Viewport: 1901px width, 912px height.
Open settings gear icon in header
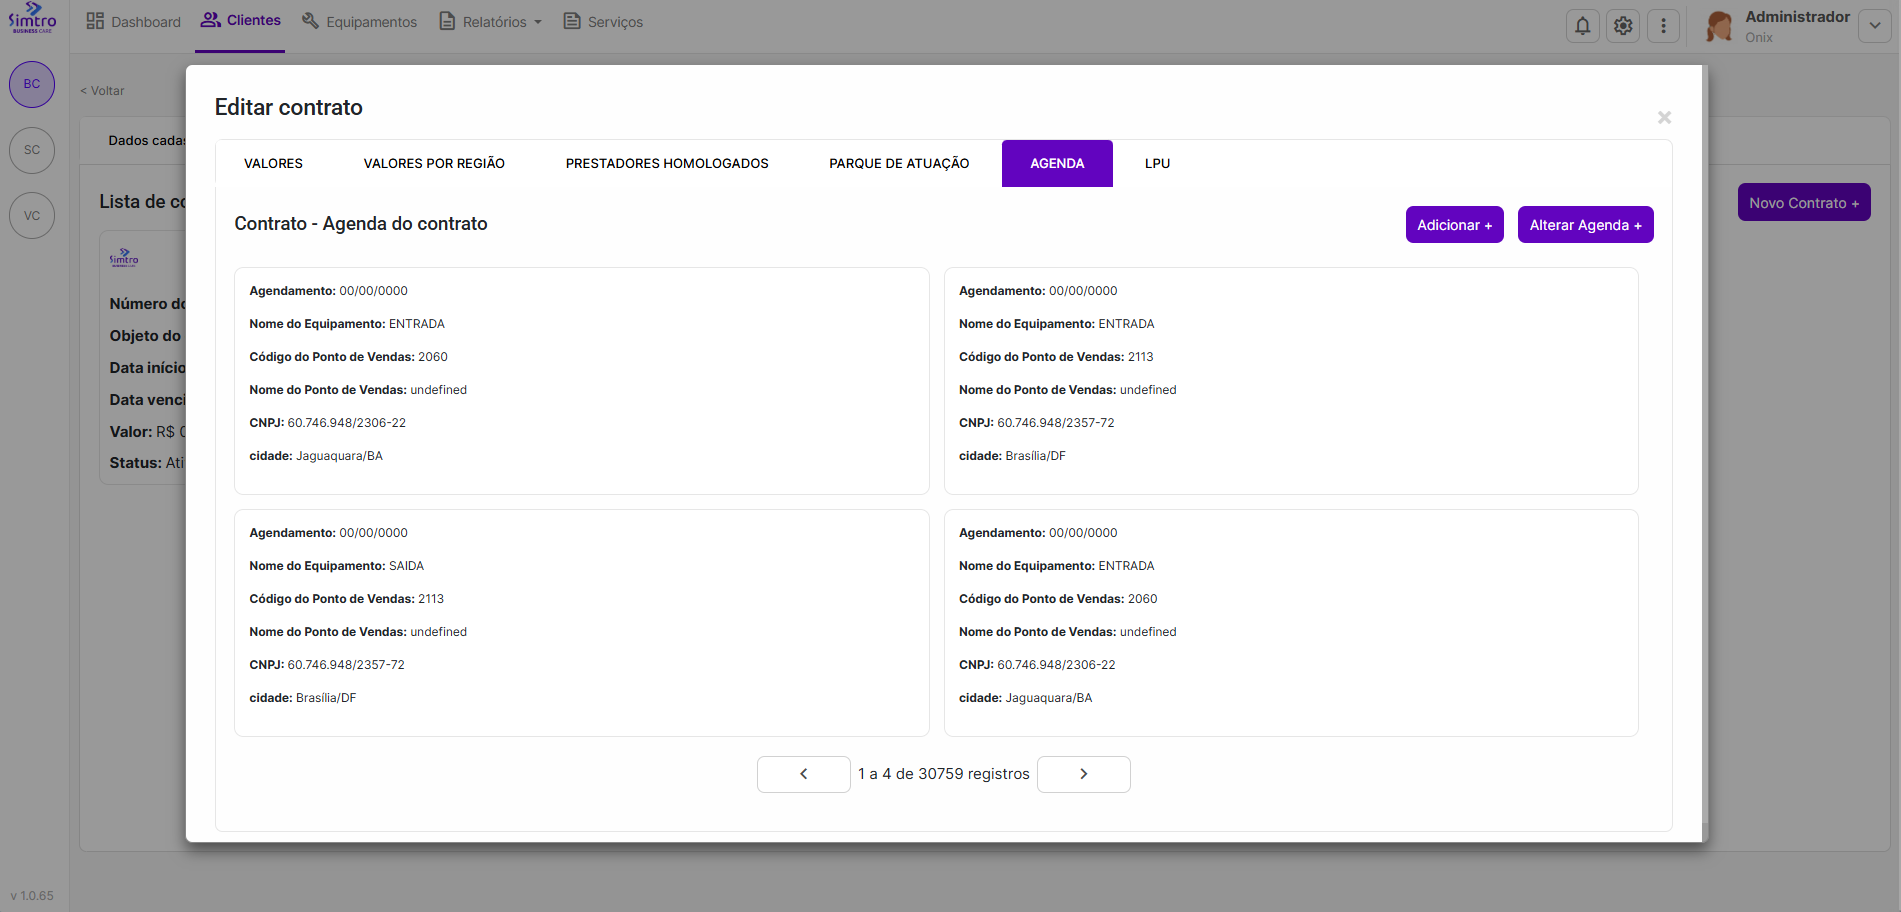click(1623, 26)
